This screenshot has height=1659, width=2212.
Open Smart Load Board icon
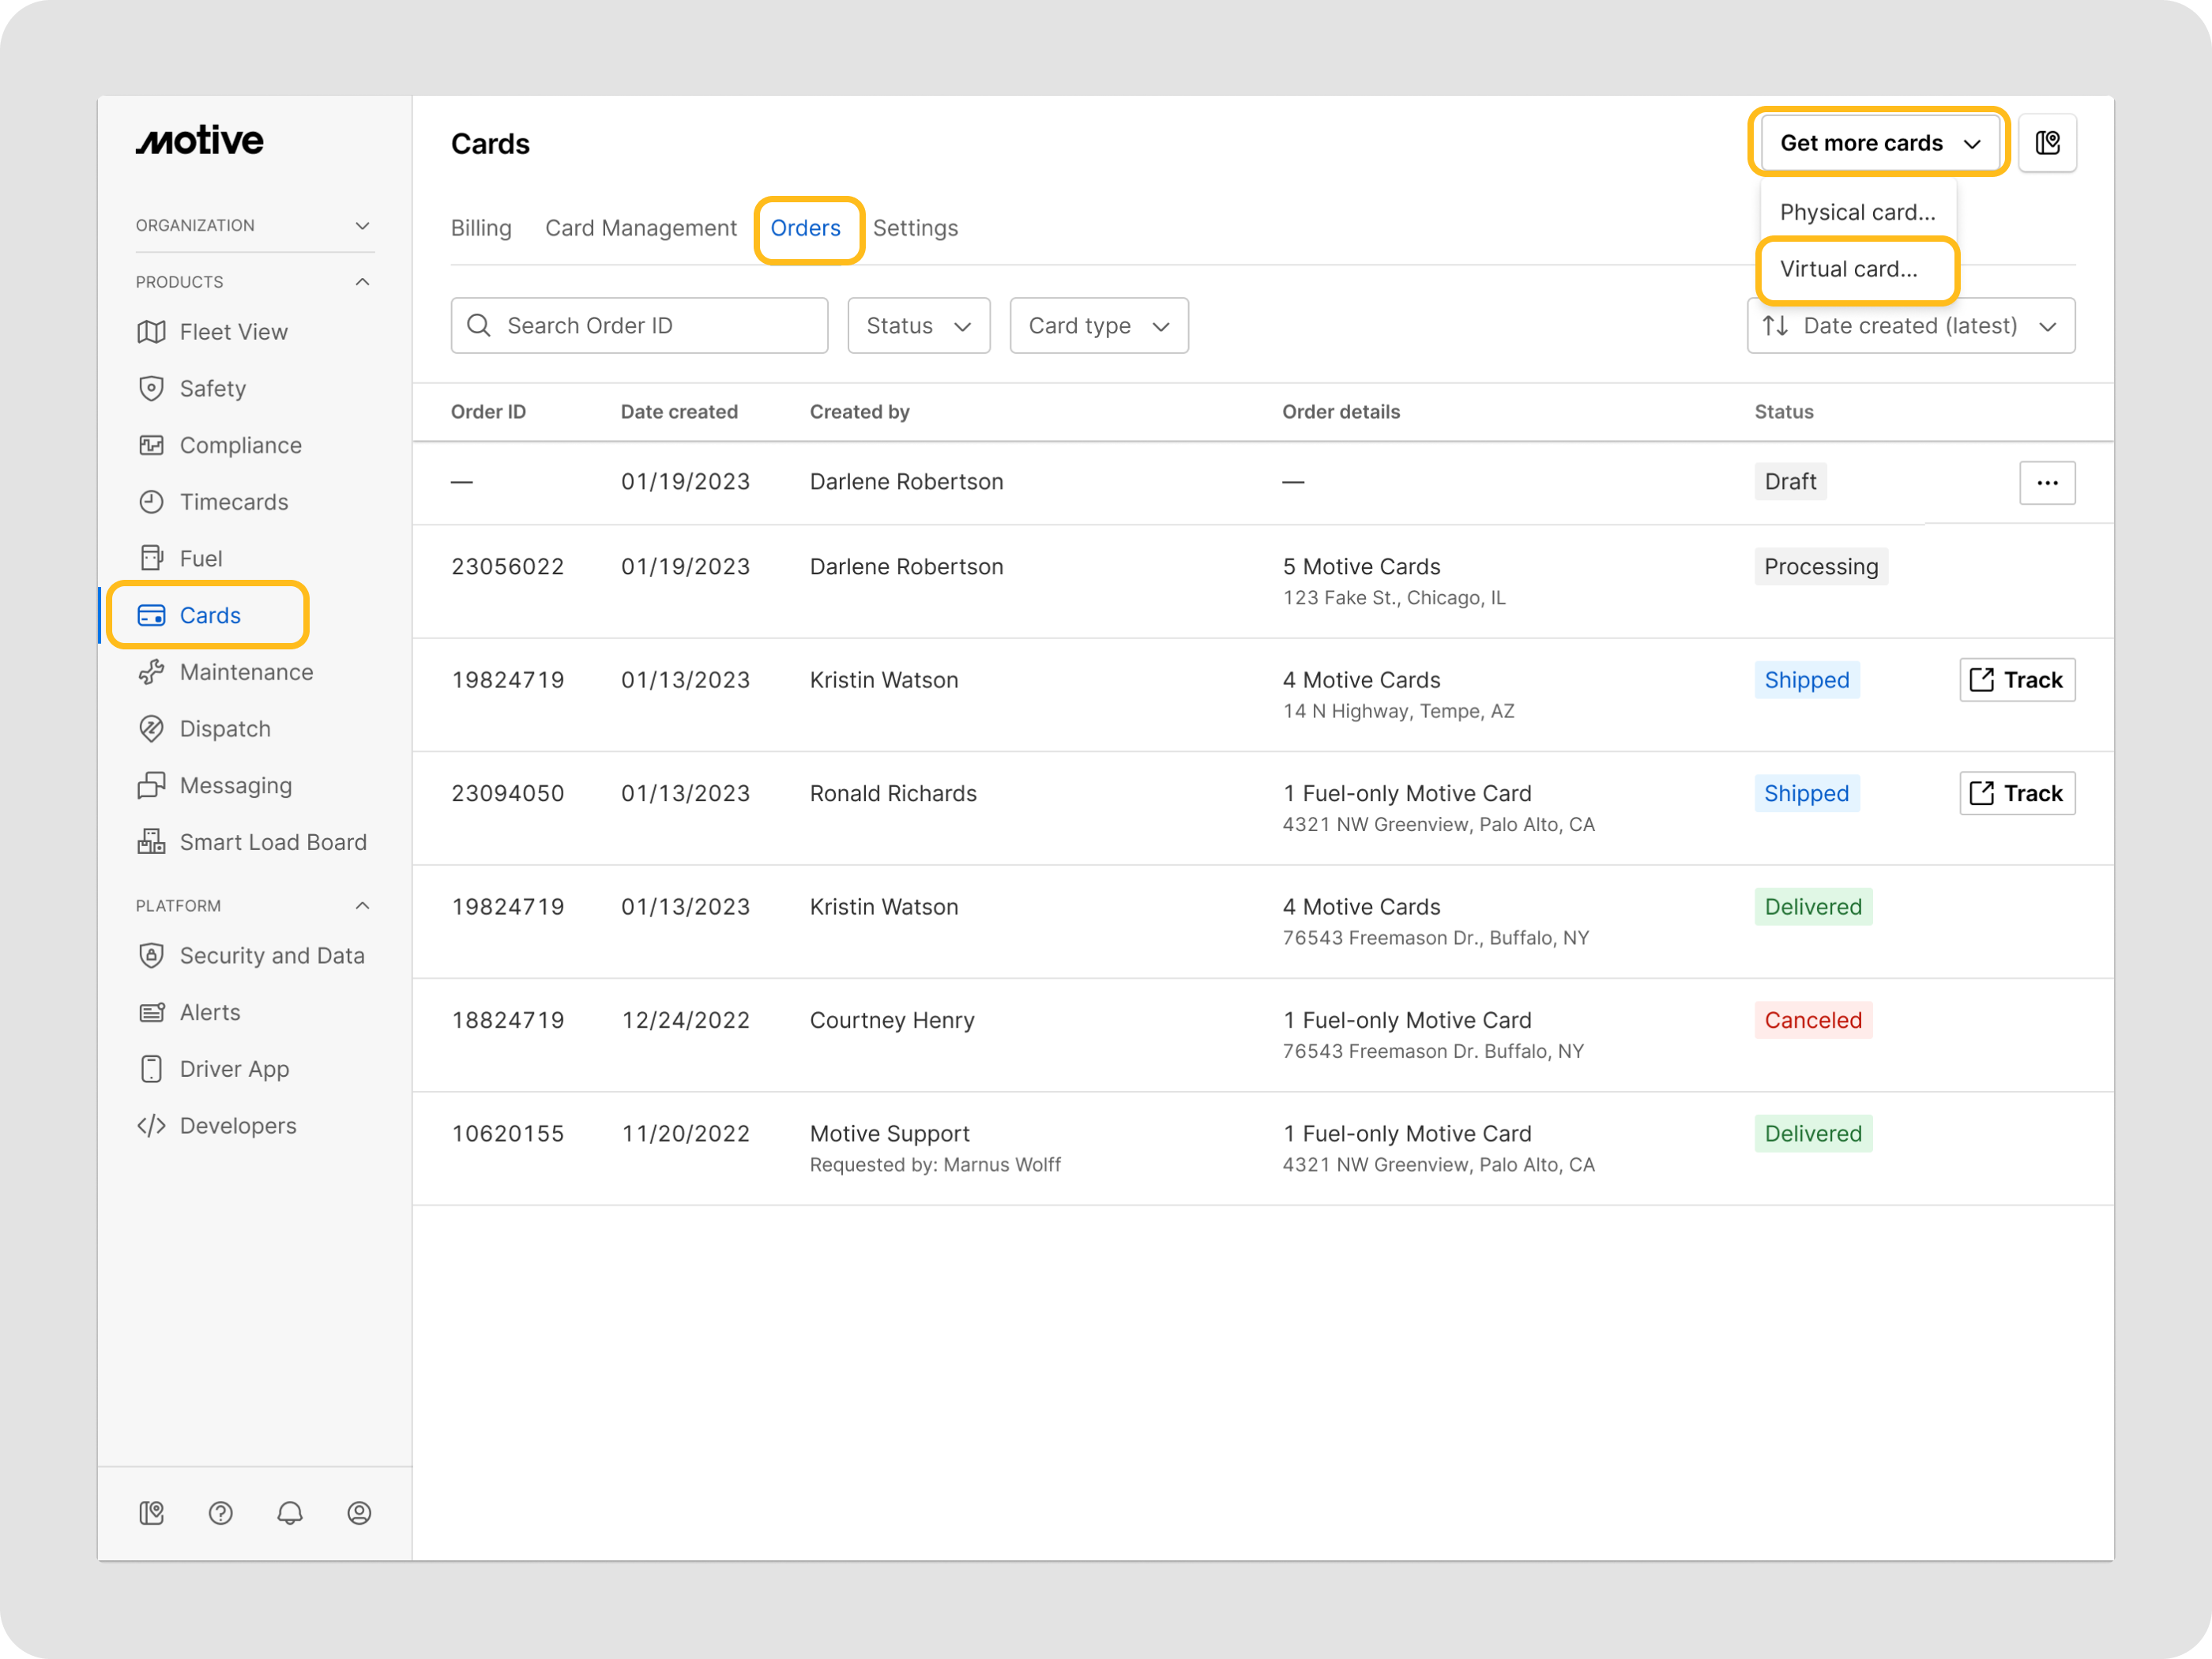pyautogui.click(x=151, y=842)
